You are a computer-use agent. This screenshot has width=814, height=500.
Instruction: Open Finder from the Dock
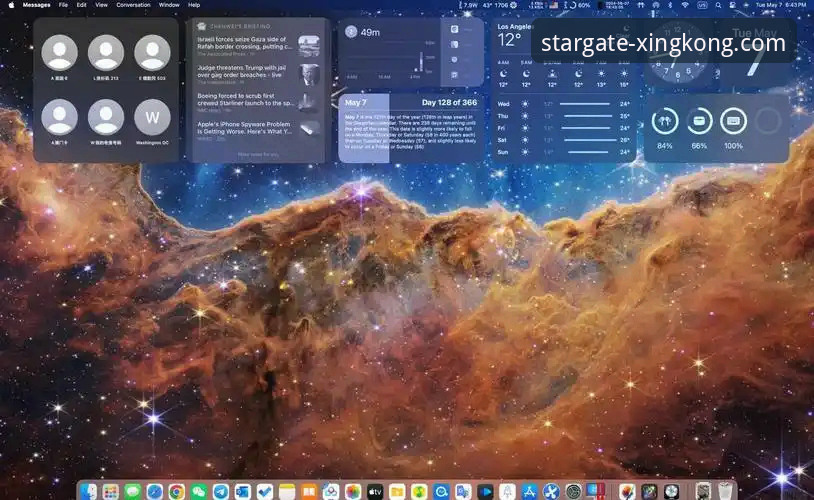pos(89,491)
